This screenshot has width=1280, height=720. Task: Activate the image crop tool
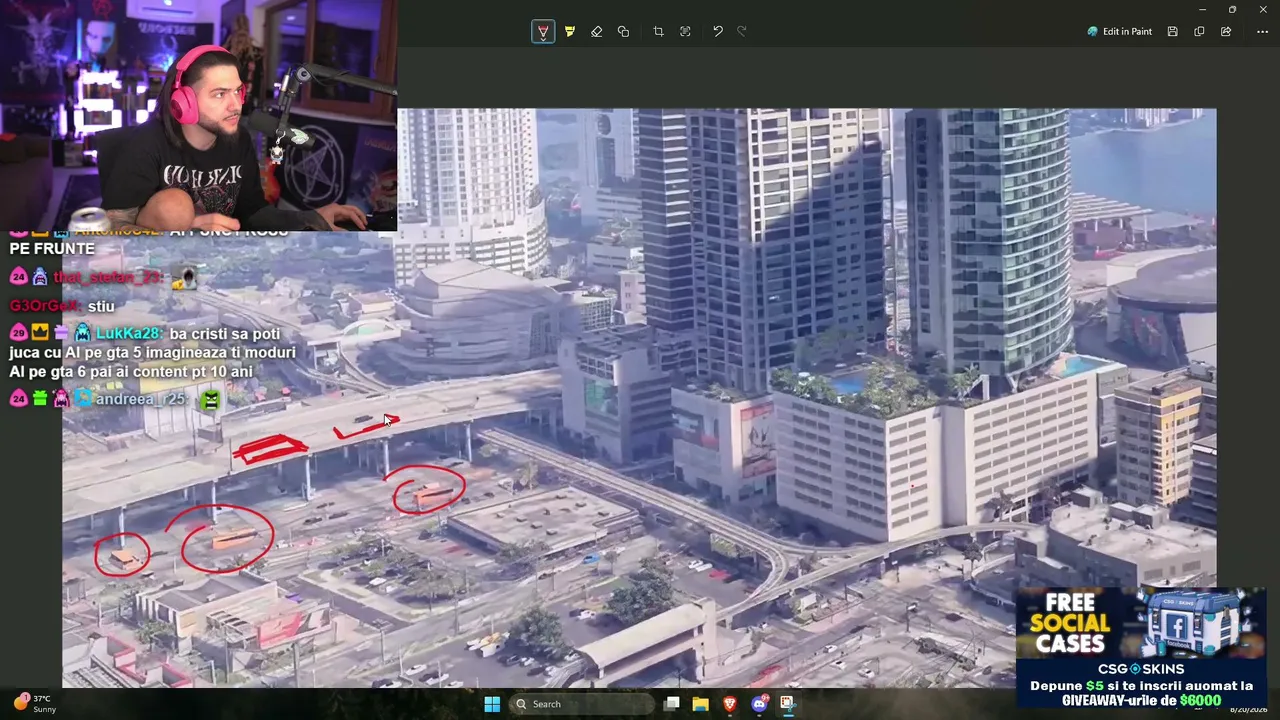pyautogui.click(x=658, y=32)
